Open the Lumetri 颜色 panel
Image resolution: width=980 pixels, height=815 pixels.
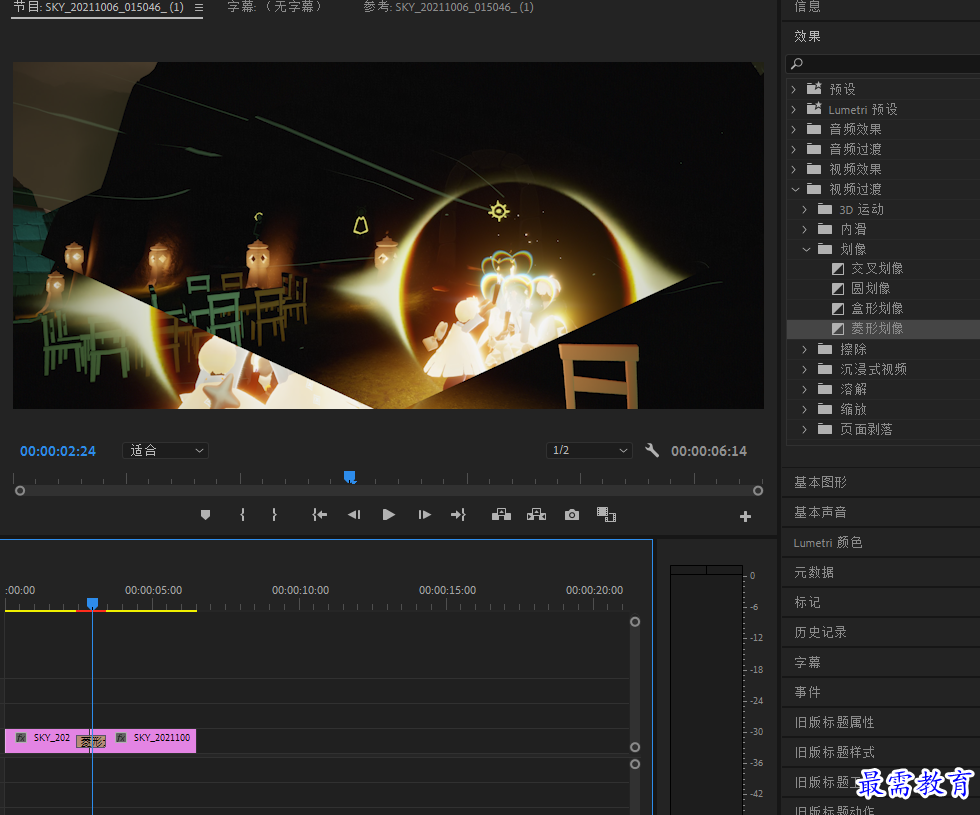click(x=828, y=542)
